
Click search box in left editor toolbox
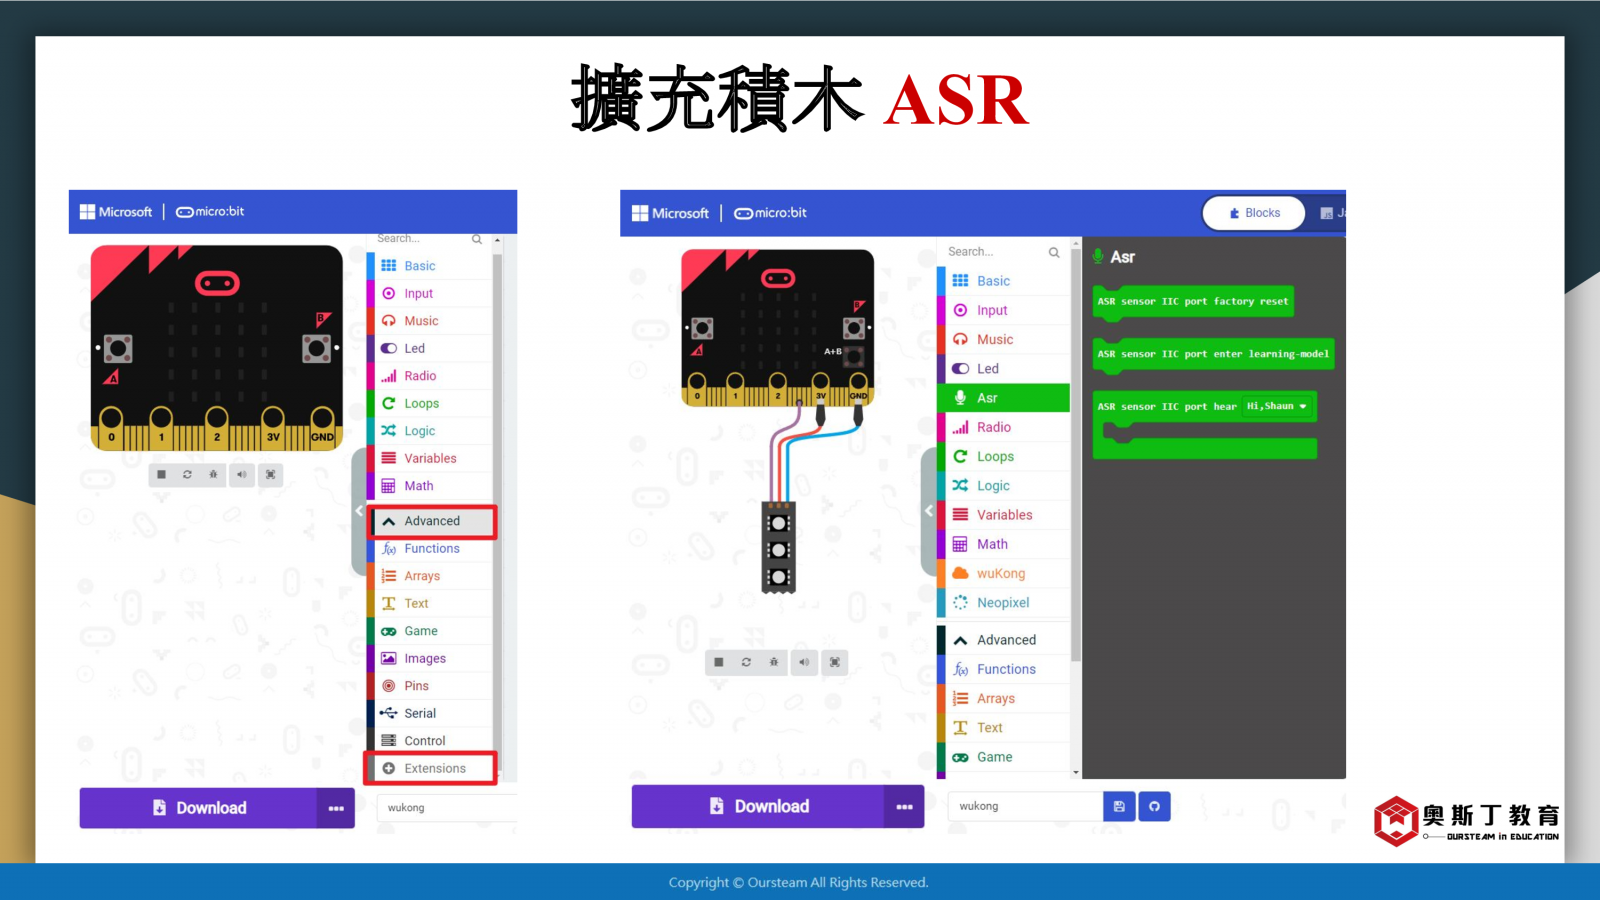click(430, 239)
